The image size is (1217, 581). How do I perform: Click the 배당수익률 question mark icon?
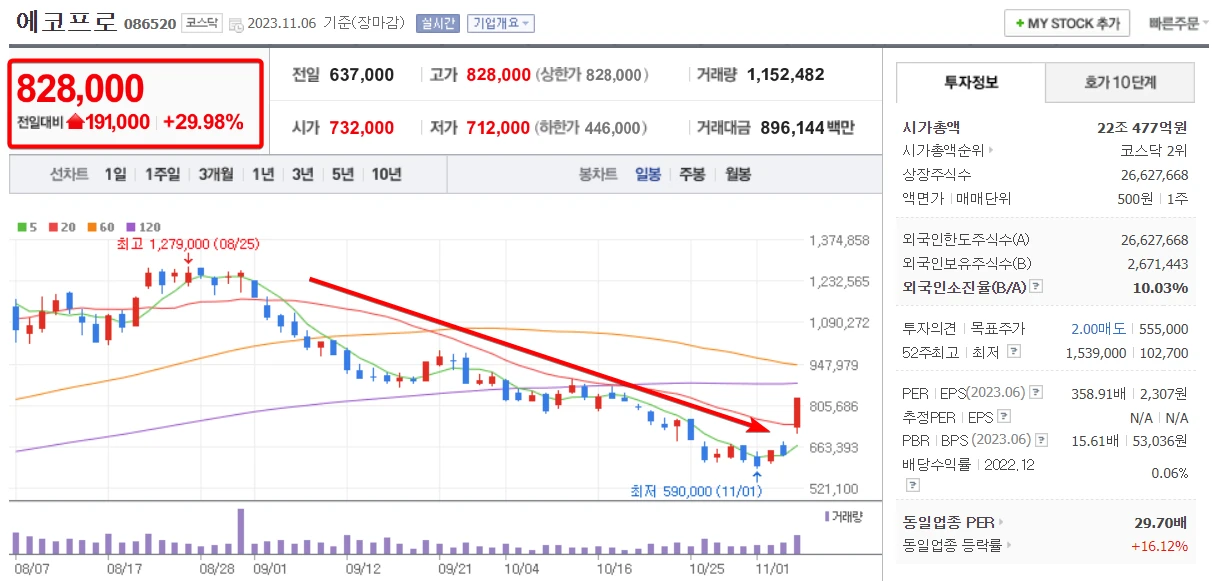point(912,485)
